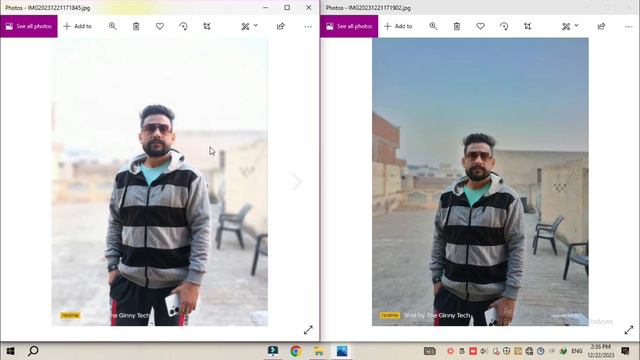
Task: Go to next photo arrow in left window
Action: click(296, 182)
